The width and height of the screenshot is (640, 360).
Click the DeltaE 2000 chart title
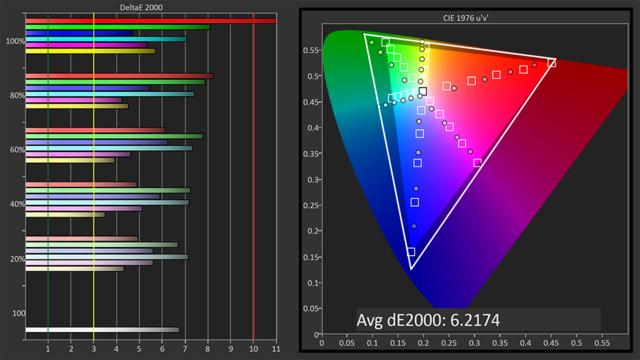click(x=141, y=7)
